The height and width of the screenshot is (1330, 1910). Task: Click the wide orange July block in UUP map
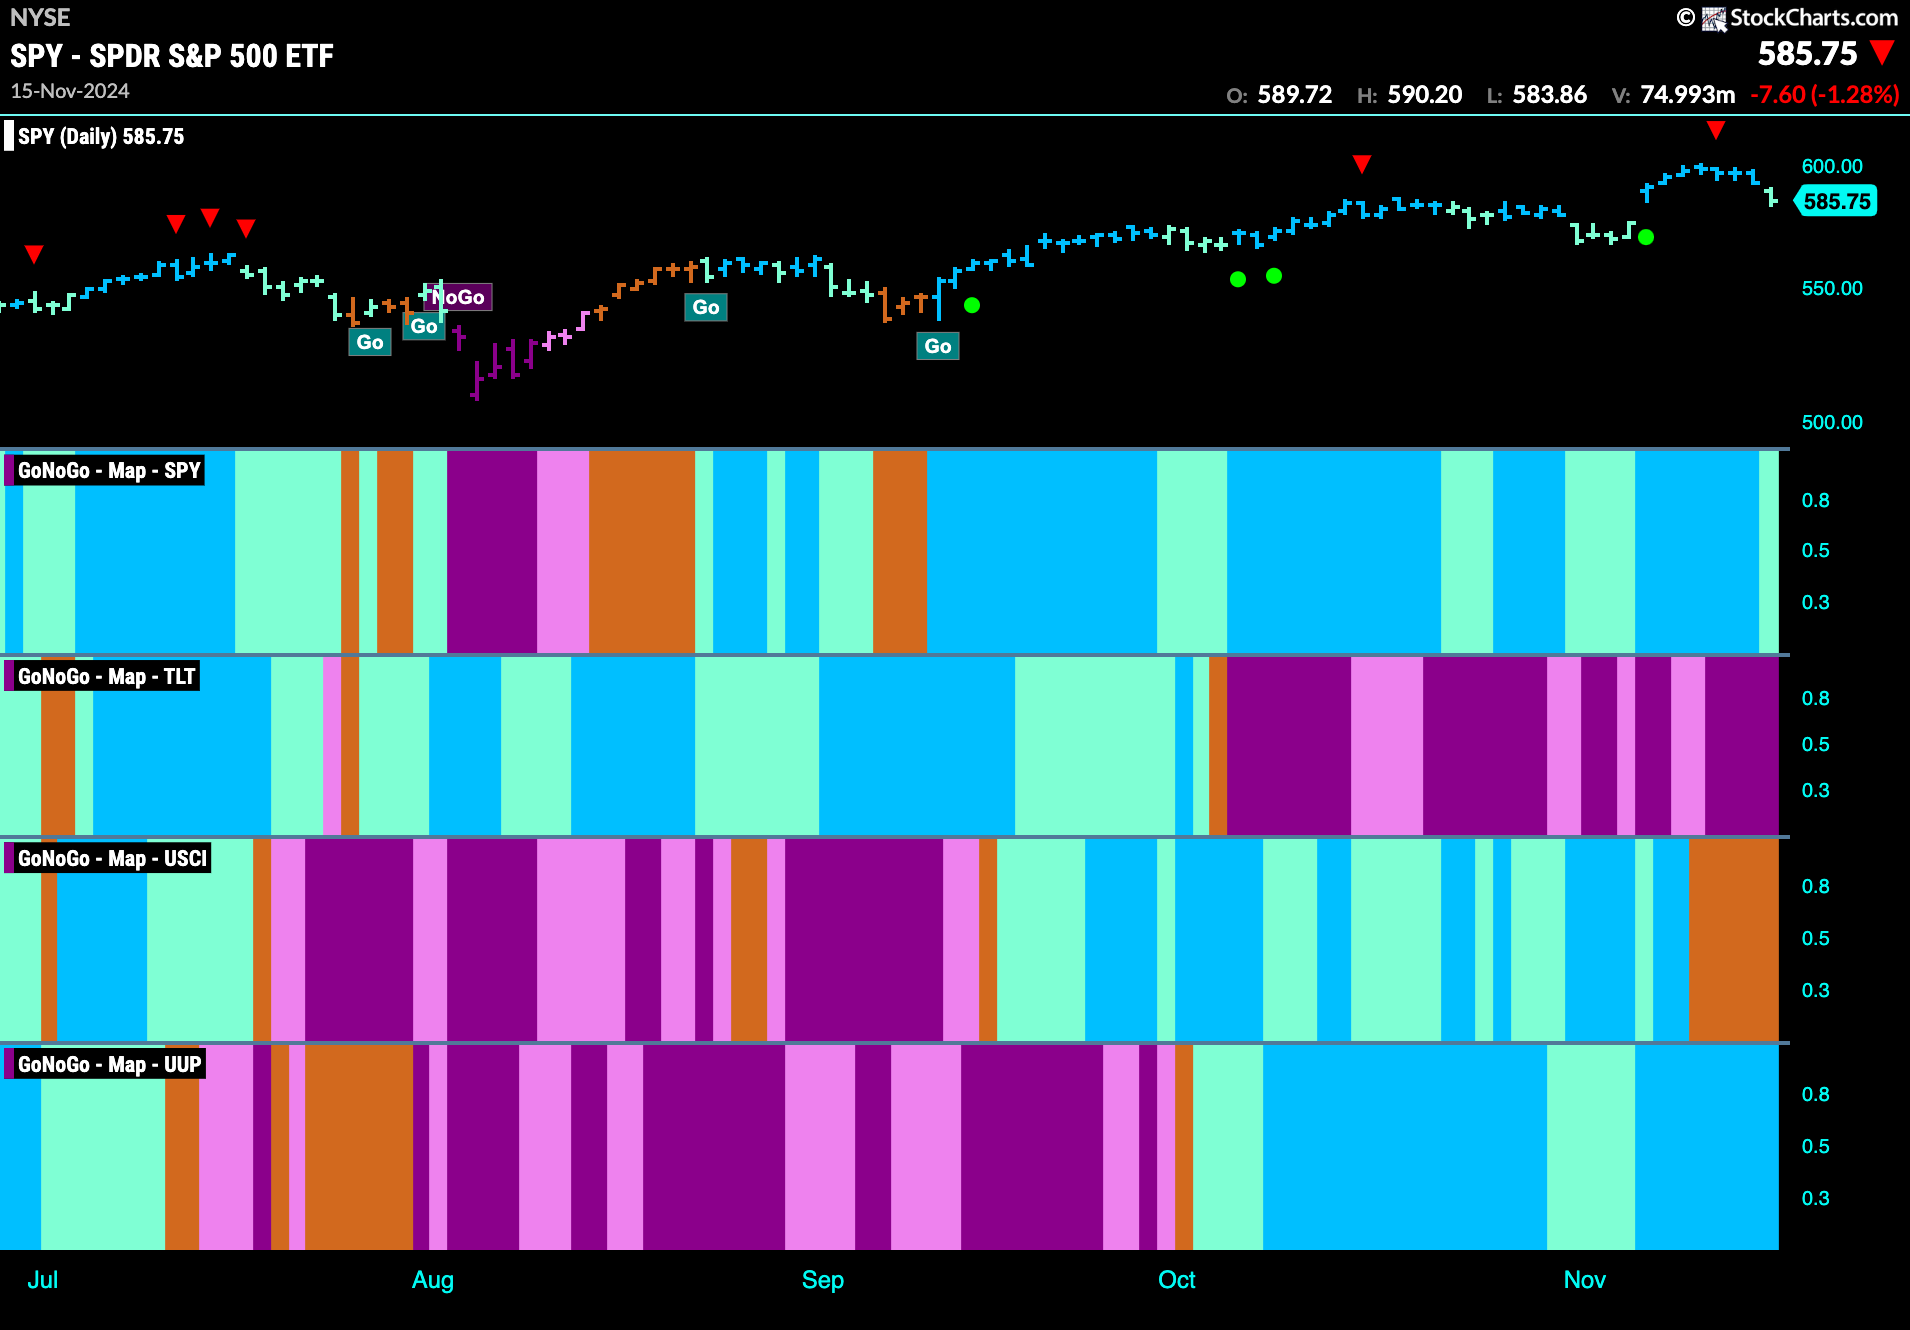(x=359, y=1147)
